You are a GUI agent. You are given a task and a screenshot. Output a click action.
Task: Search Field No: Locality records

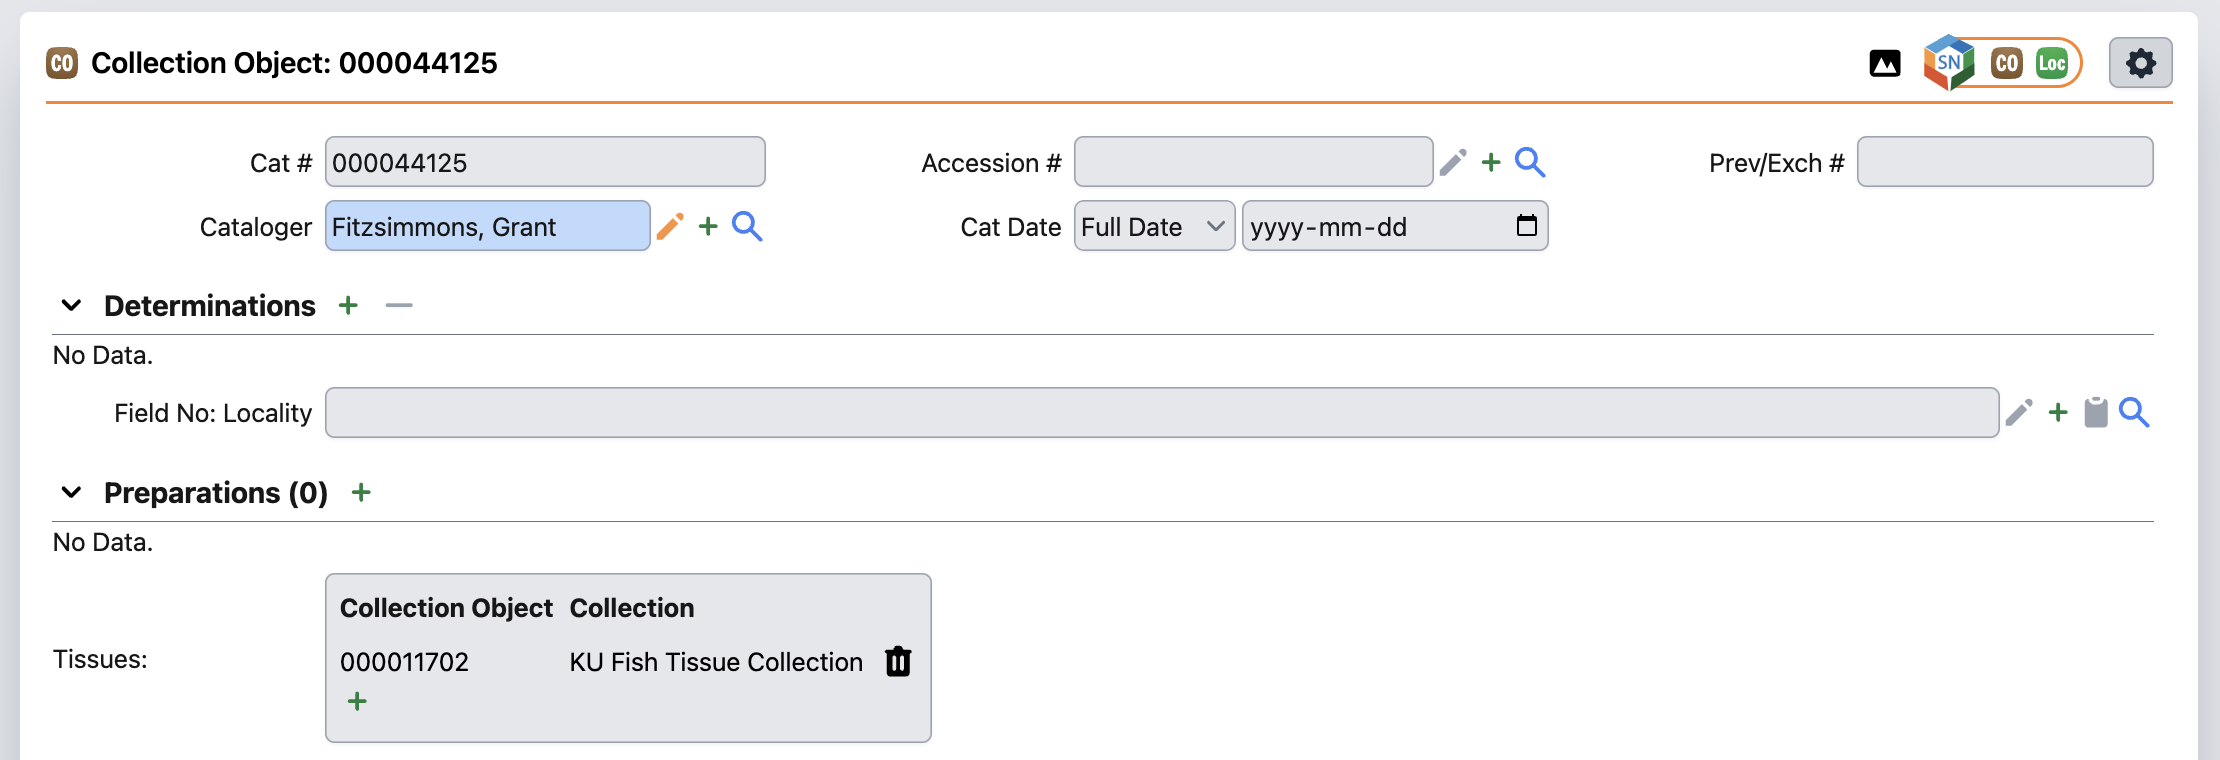pos(2134,413)
